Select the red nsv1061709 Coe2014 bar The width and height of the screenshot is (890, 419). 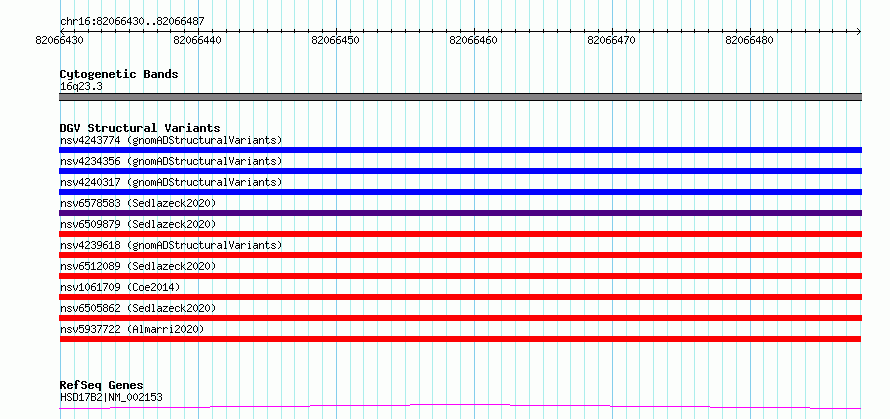pos(460,297)
